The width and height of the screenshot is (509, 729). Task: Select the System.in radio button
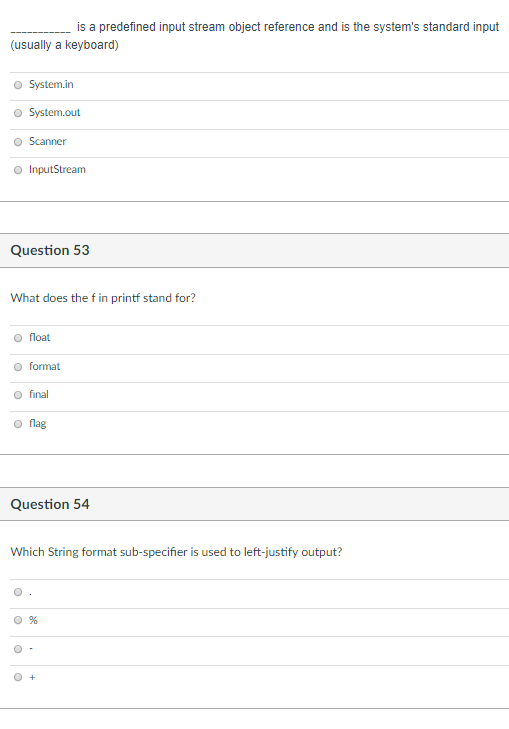click(18, 85)
